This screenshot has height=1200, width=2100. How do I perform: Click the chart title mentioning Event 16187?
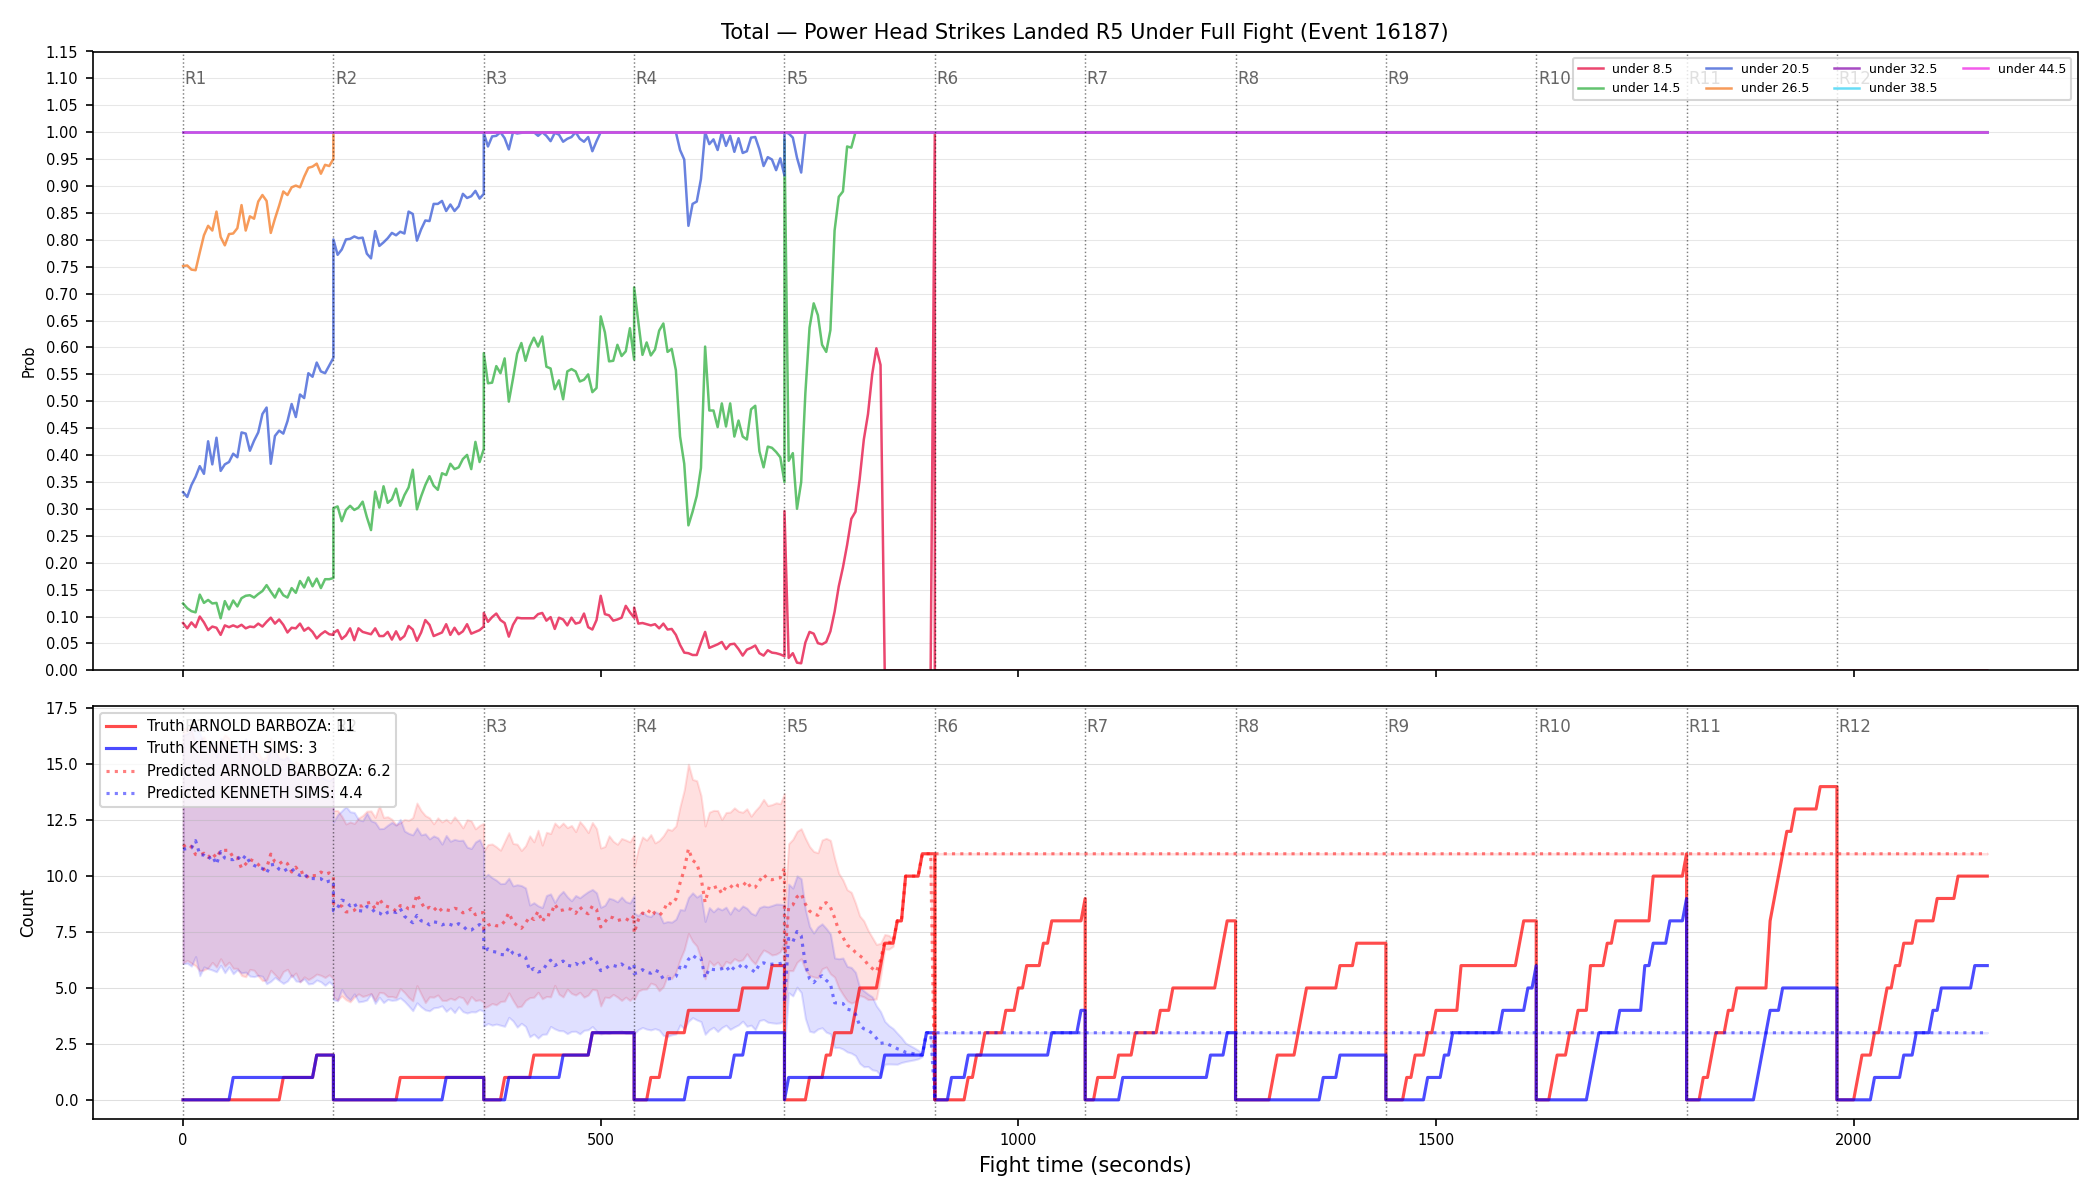(x=1084, y=32)
